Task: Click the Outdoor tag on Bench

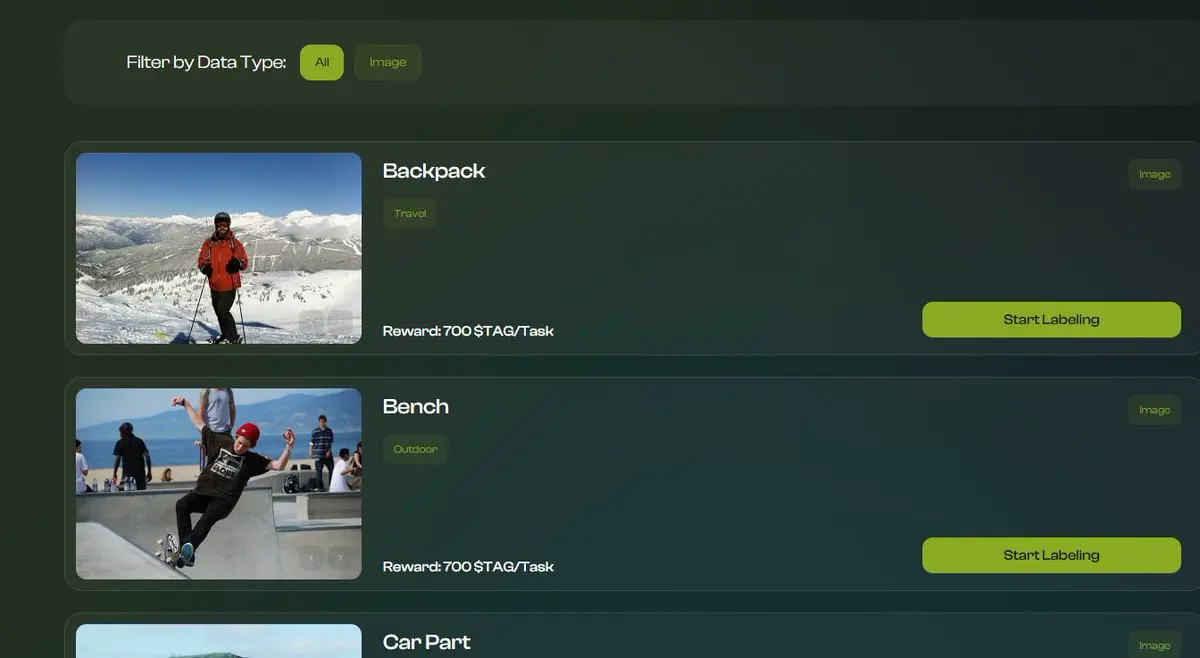Action: (415, 449)
